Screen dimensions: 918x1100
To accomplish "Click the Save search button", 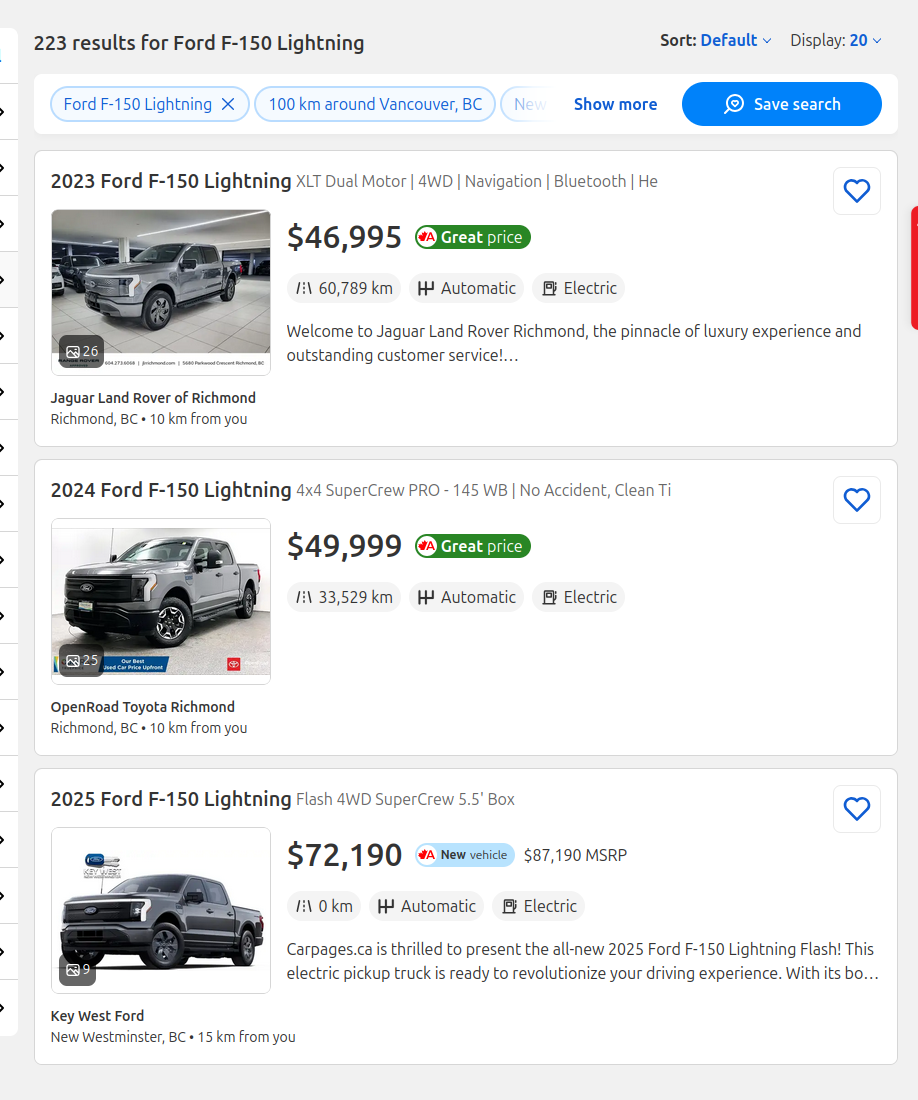I will click(x=781, y=104).
